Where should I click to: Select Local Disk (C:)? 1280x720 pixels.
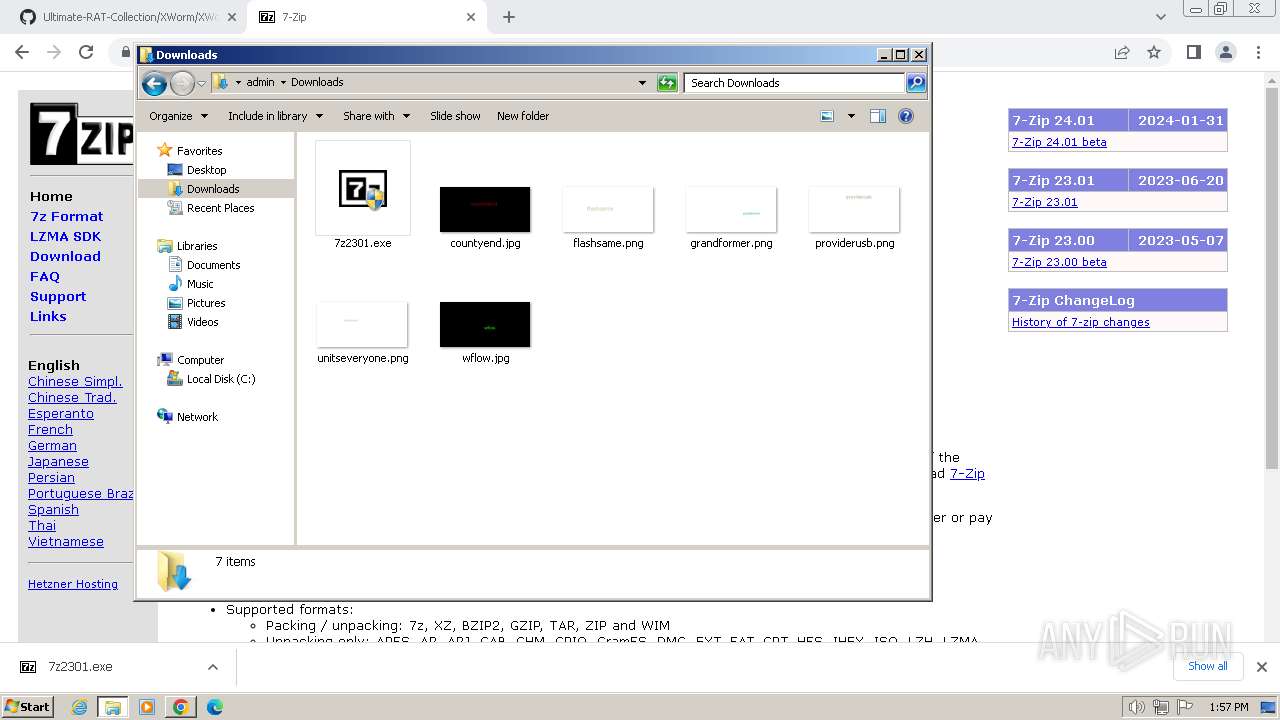tap(221, 379)
